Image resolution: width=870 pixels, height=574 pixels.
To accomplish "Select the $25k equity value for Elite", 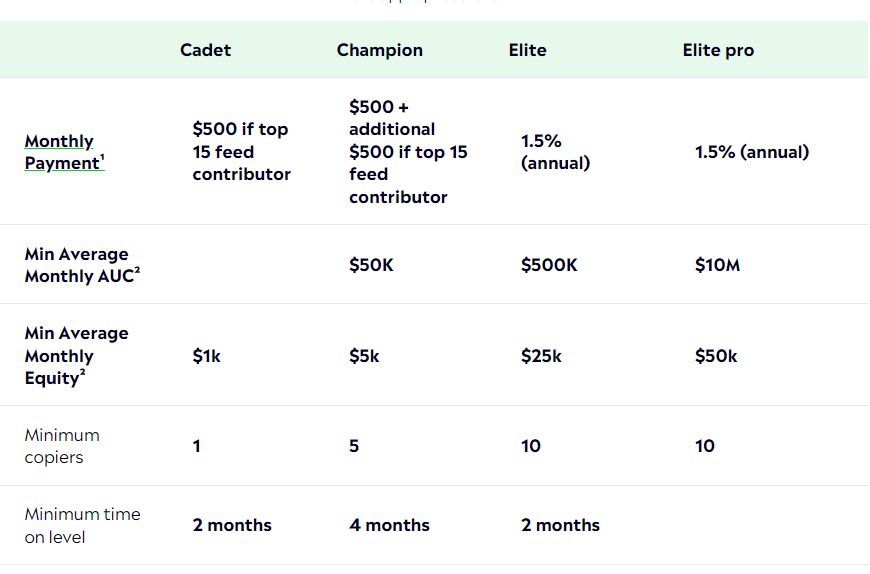I will [x=541, y=356].
